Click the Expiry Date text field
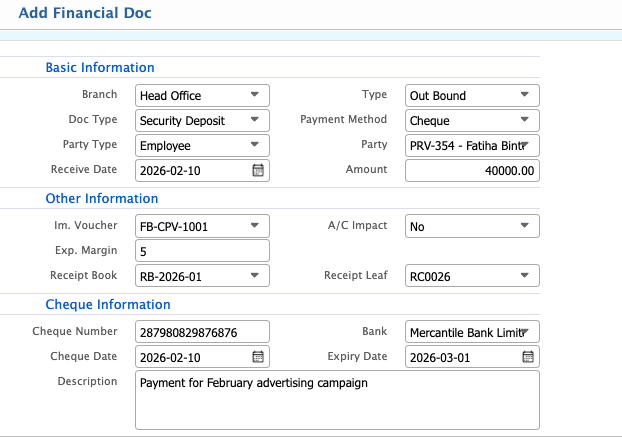This screenshot has height=437, width=622. coord(462,357)
